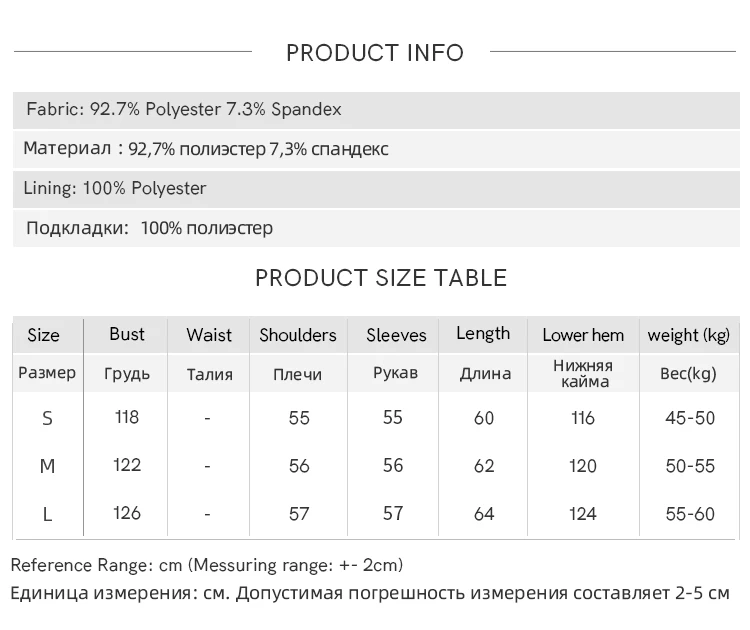Select the size S row label

pyautogui.click(x=47, y=419)
